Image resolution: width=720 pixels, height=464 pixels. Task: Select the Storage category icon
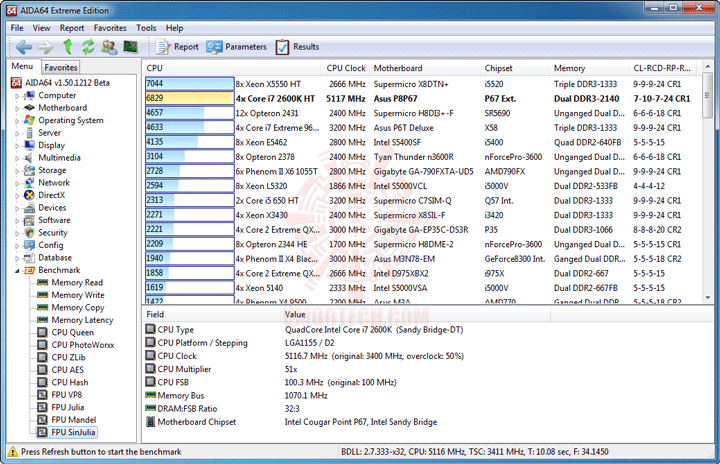[29, 170]
